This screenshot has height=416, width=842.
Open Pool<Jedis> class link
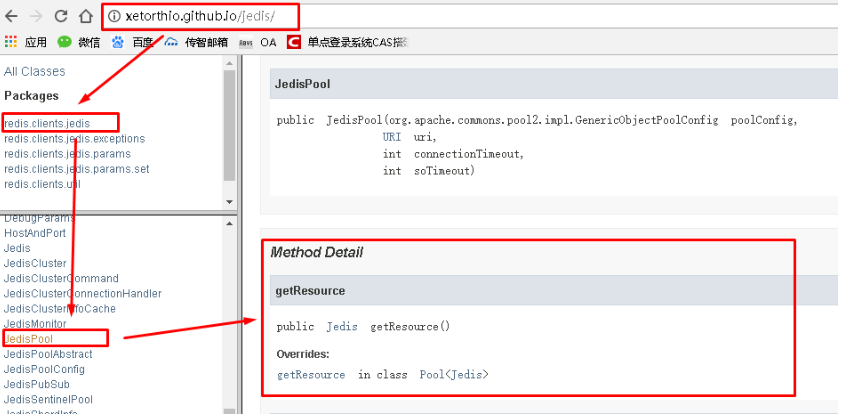454,375
